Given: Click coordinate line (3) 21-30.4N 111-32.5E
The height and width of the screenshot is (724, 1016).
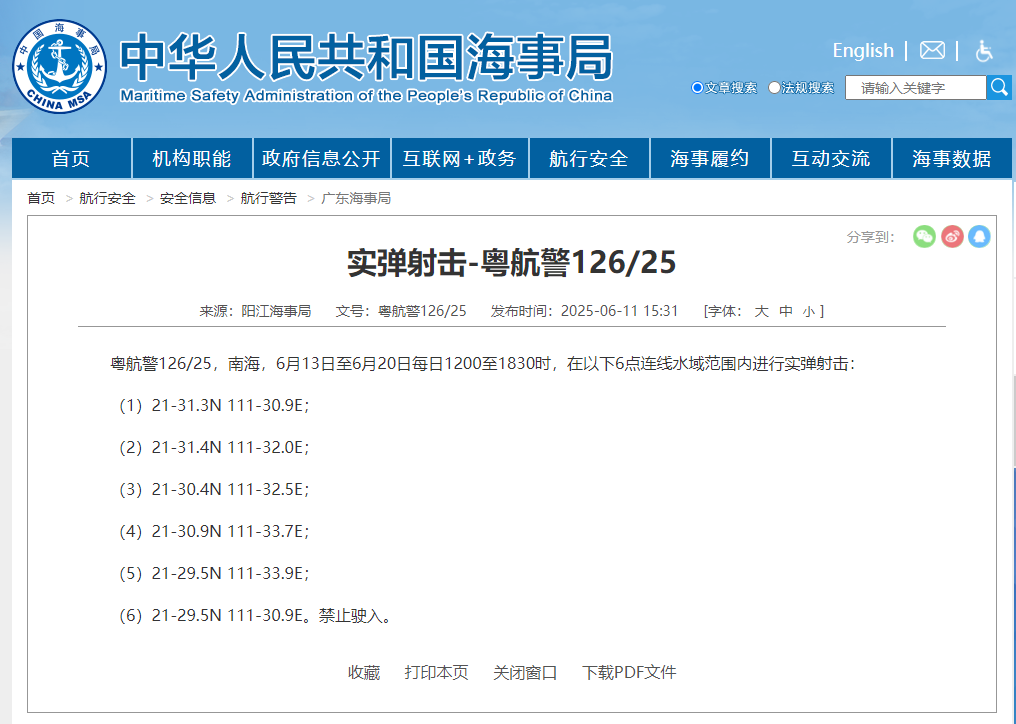Looking at the screenshot, I should click(x=213, y=489).
